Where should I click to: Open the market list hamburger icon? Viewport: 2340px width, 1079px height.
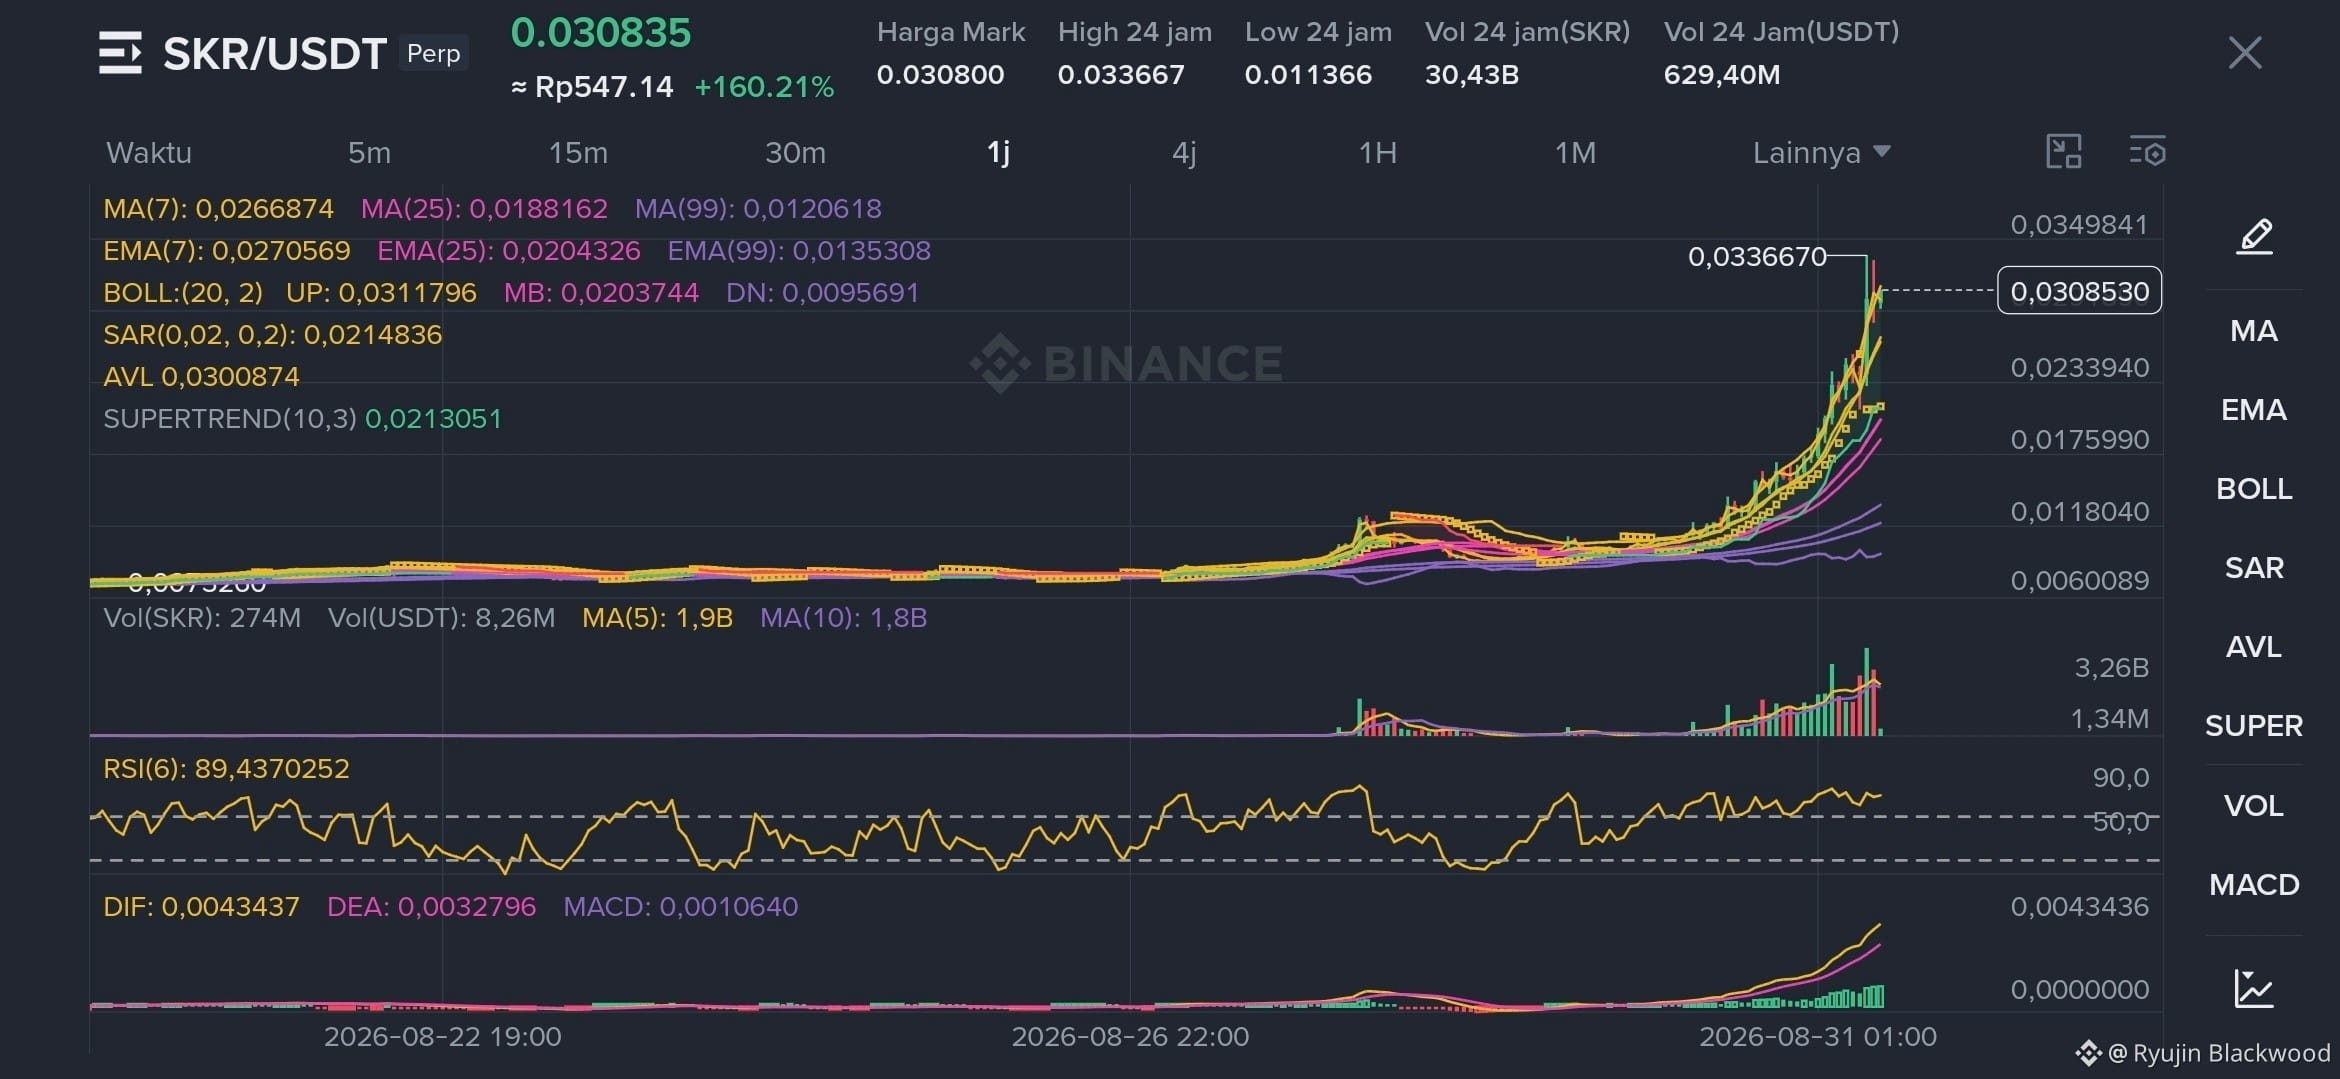[x=120, y=53]
